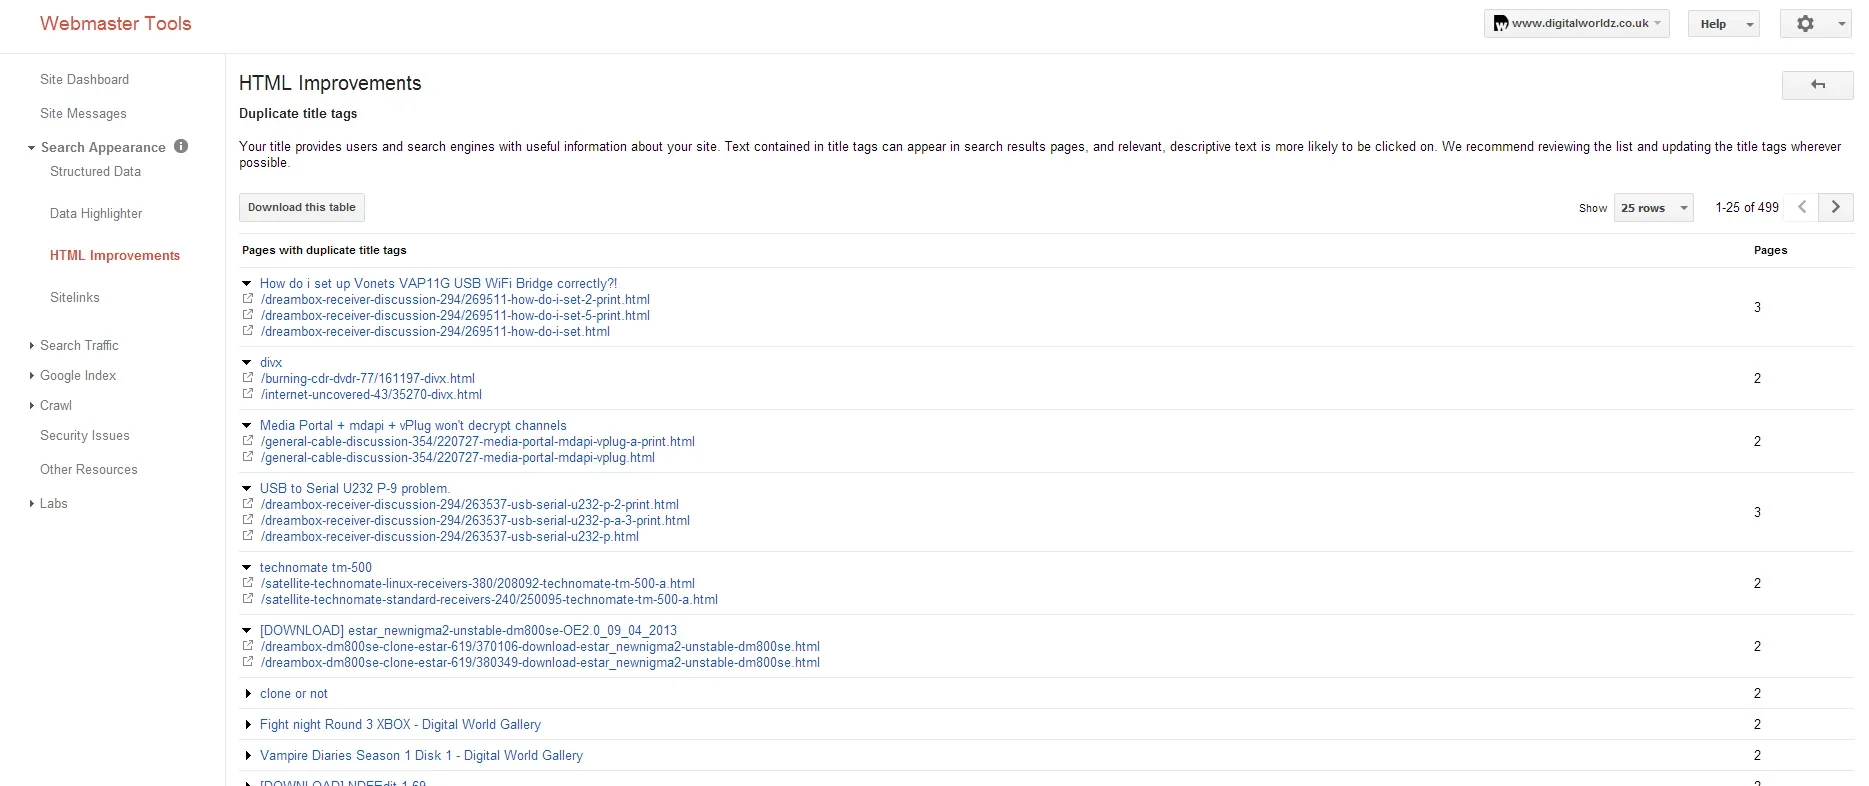The width and height of the screenshot is (1869, 786).
Task: Collapse the estar_newnigma2-unstable-dm800se row
Action: tap(247, 630)
